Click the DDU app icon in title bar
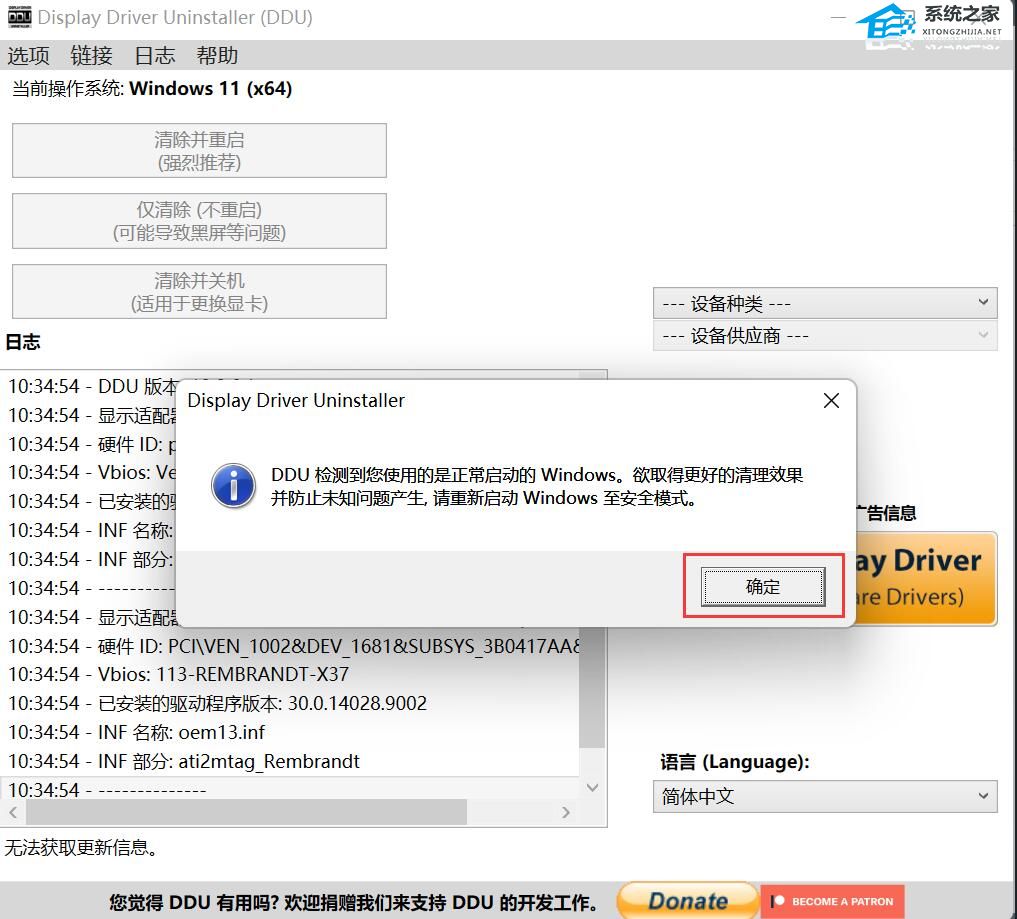Viewport: 1017px width, 919px height. (19, 18)
